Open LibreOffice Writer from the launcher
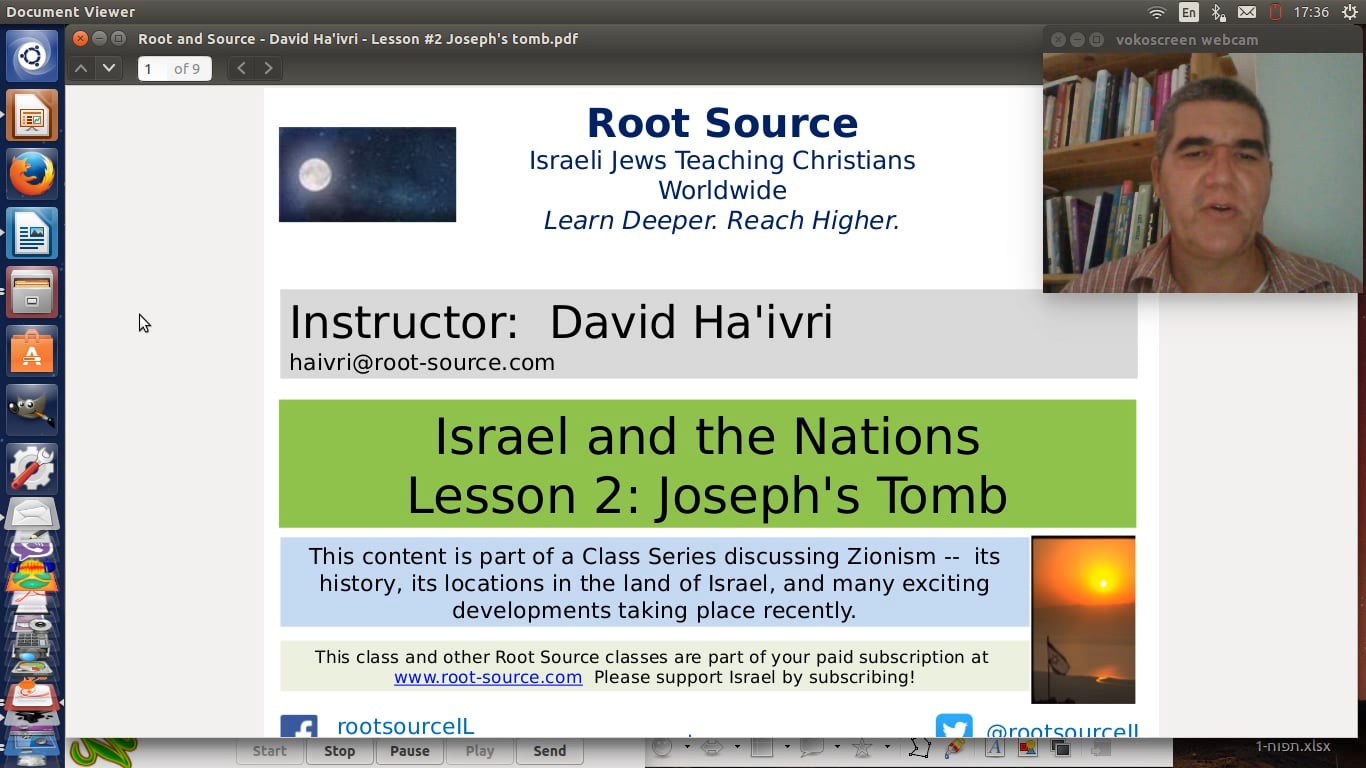This screenshot has height=768, width=1366. coord(32,233)
